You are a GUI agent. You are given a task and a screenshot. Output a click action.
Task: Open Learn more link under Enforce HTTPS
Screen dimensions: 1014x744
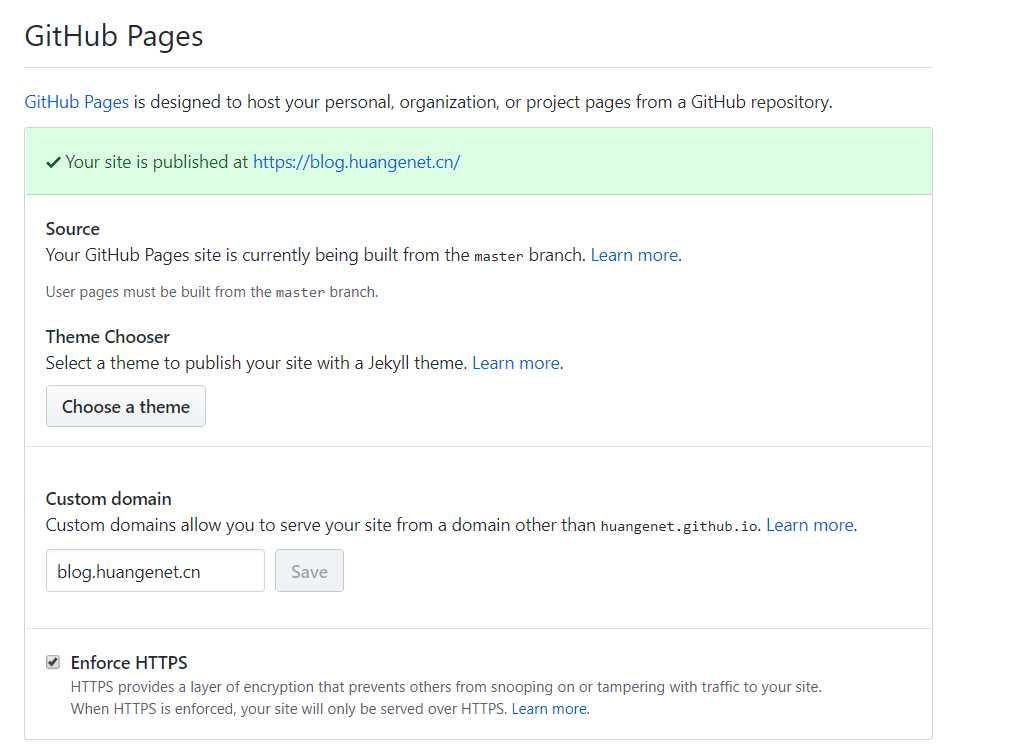pyautogui.click(x=550, y=709)
